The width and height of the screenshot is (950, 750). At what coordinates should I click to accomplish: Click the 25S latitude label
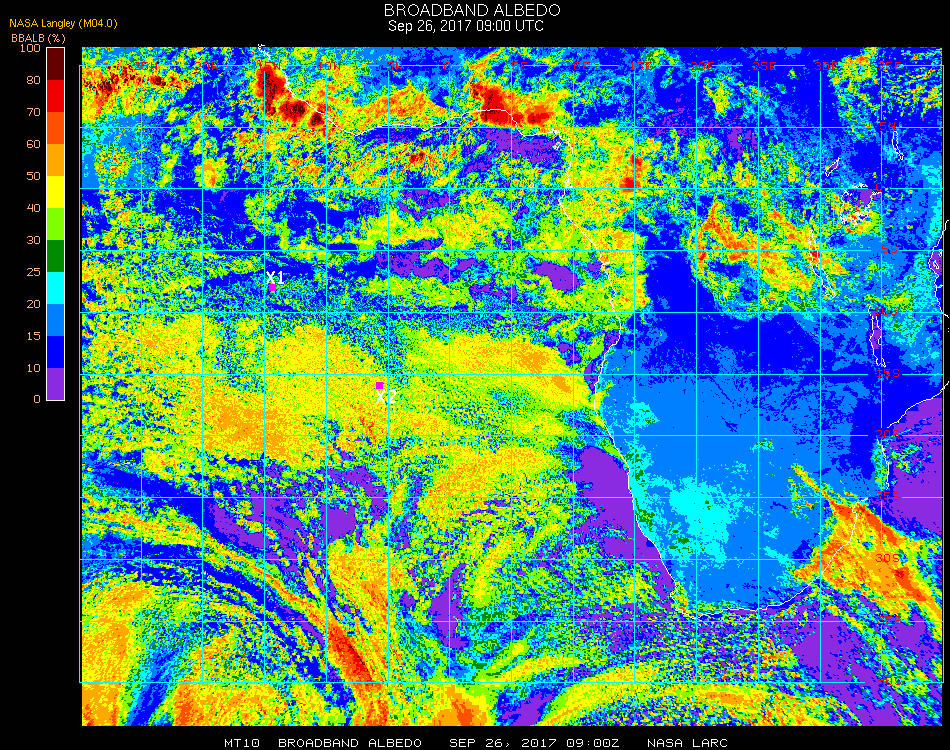[x=888, y=496]
